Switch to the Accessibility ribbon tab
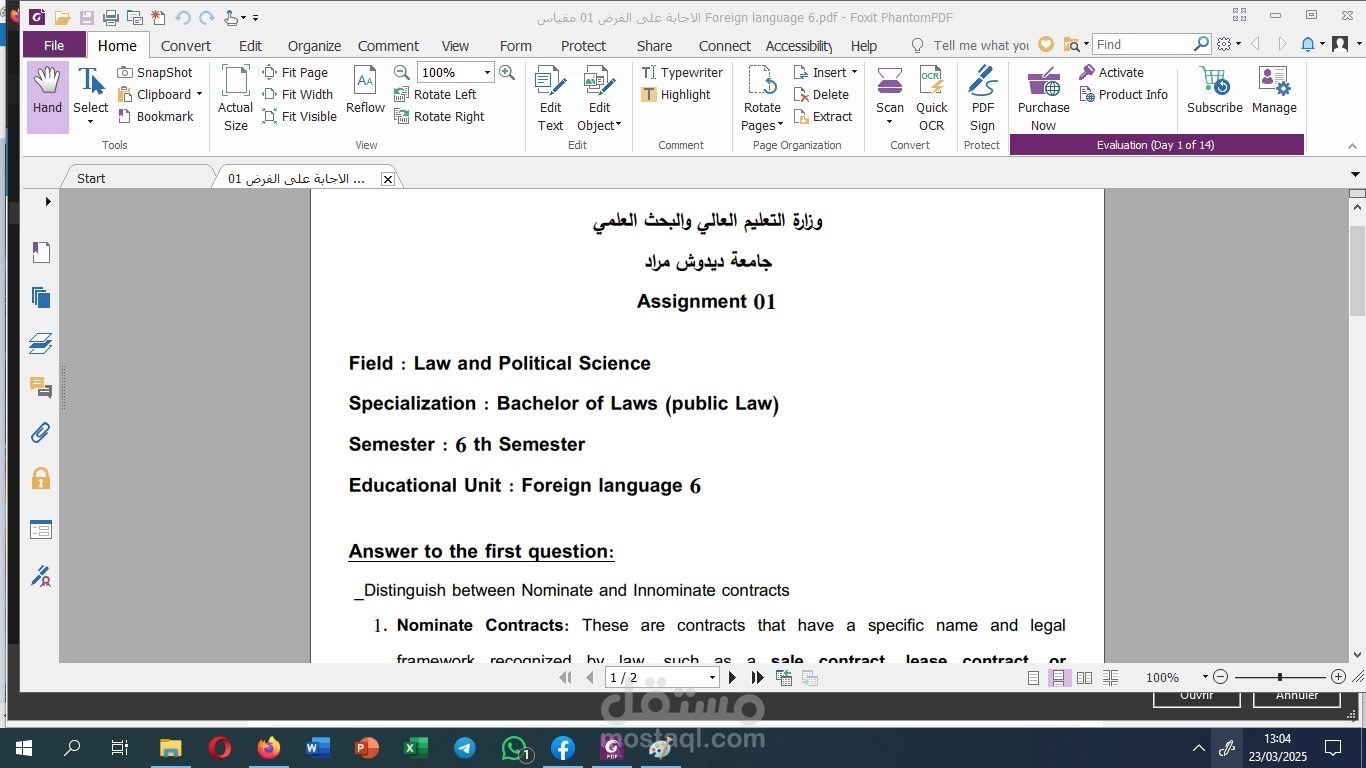The height and width of the screenshot is (768, 1366). click(x=799, y=45)
